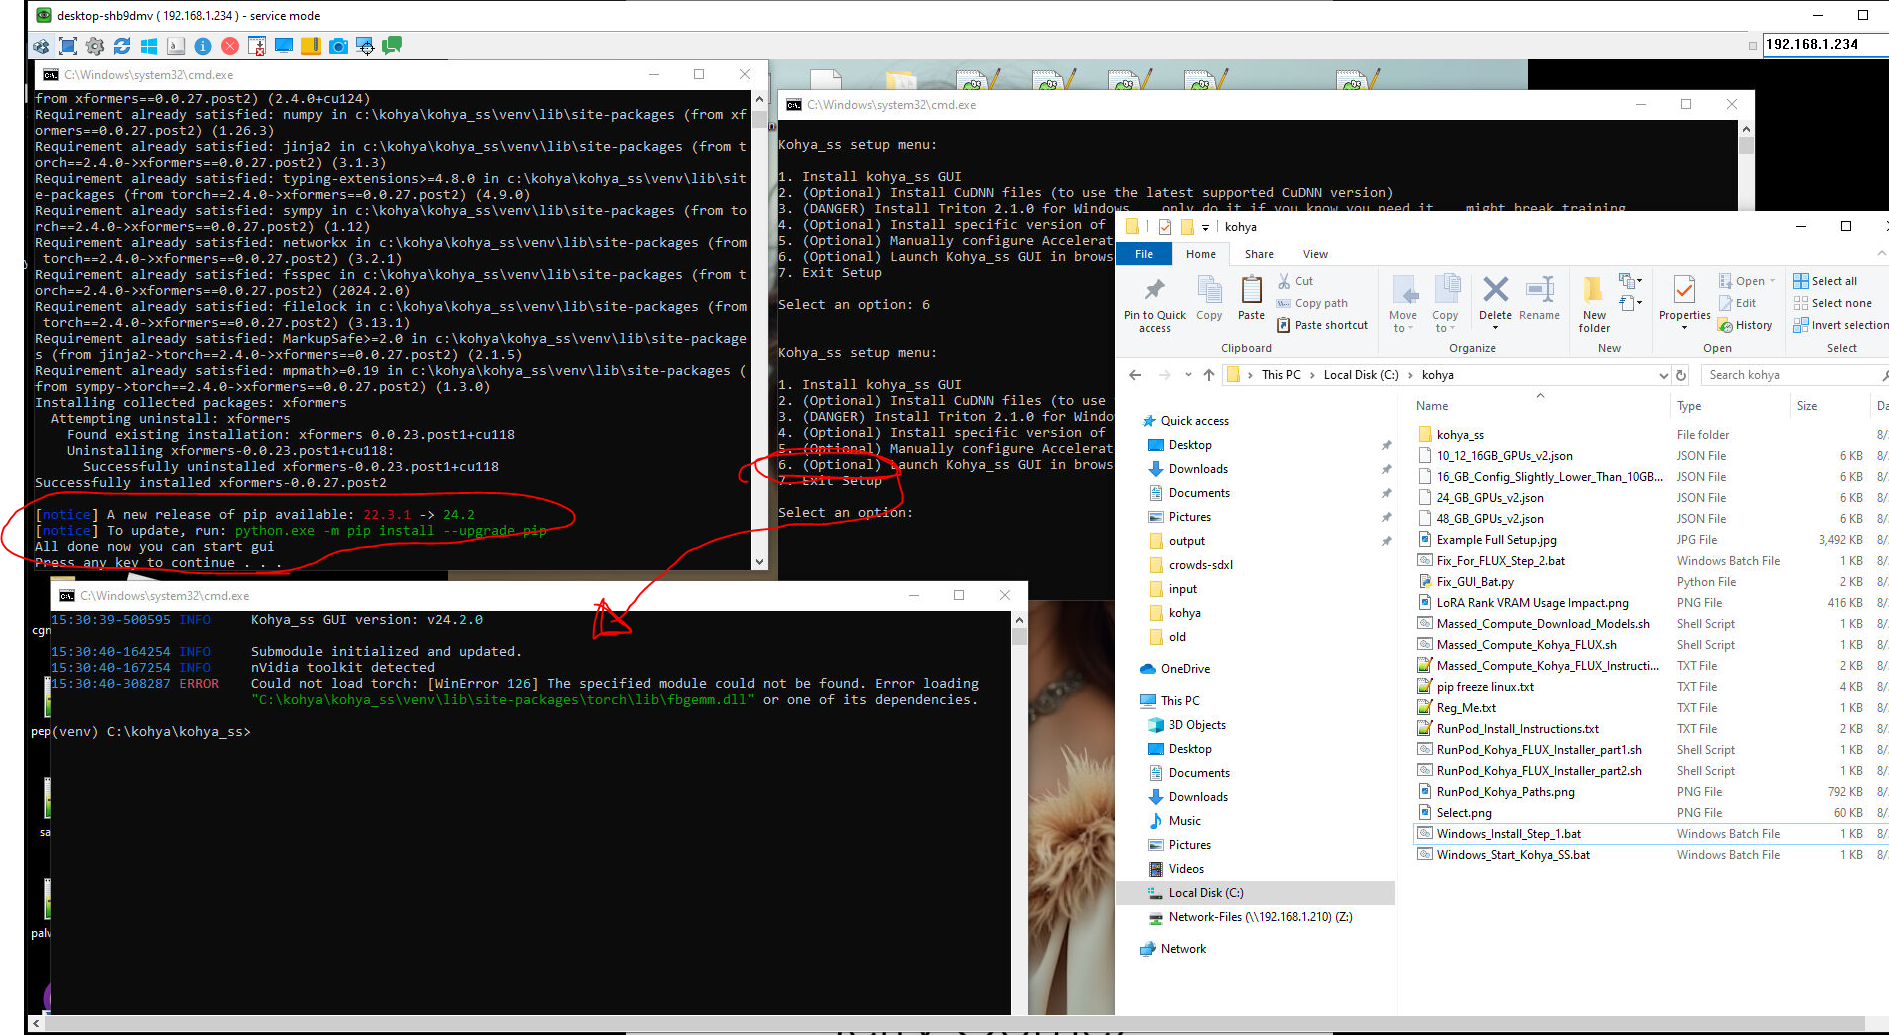This screenshot has height=1035, width=1889.
Task: Open the recent locations dropdown arrow
Action: tap(1188, 375)
